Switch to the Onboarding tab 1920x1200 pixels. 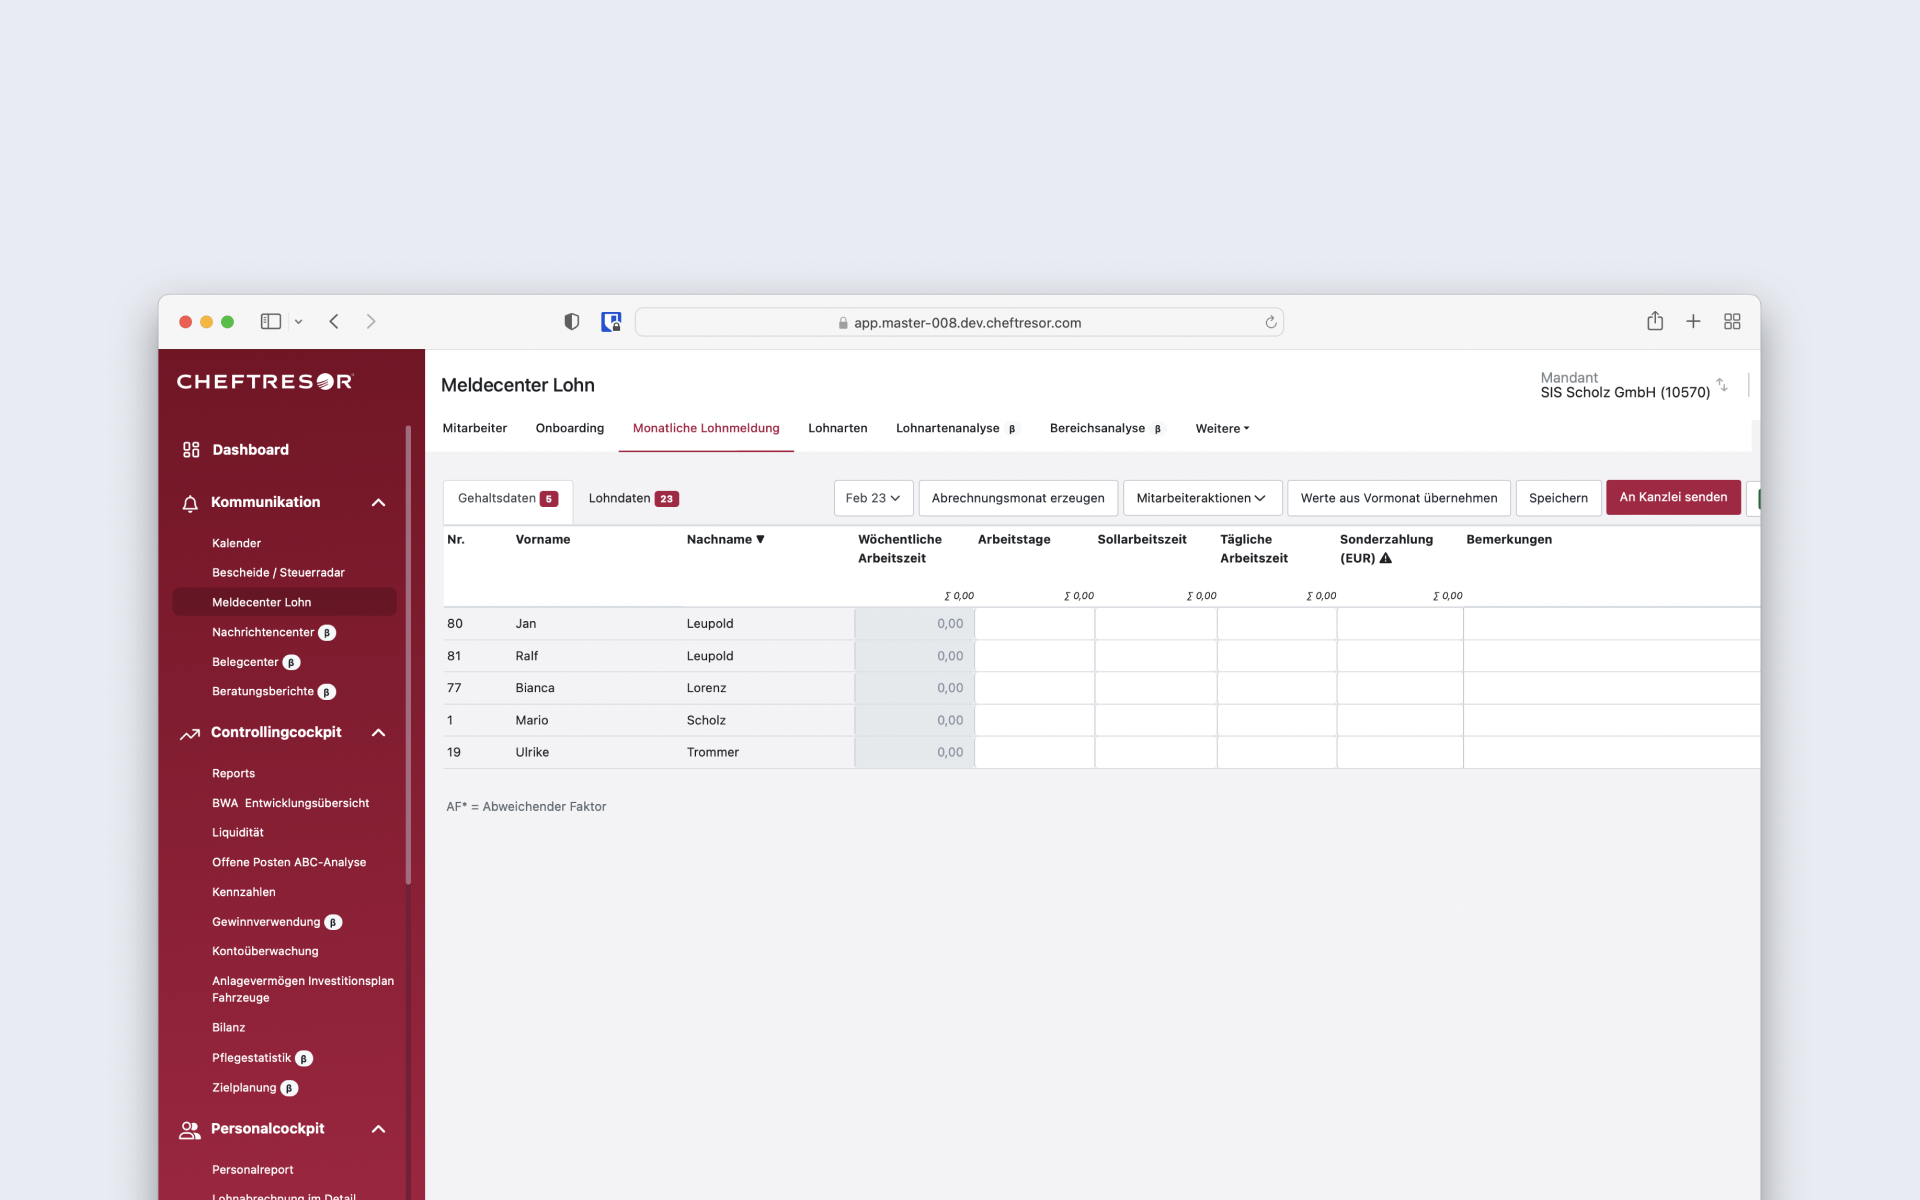[570, 429]
